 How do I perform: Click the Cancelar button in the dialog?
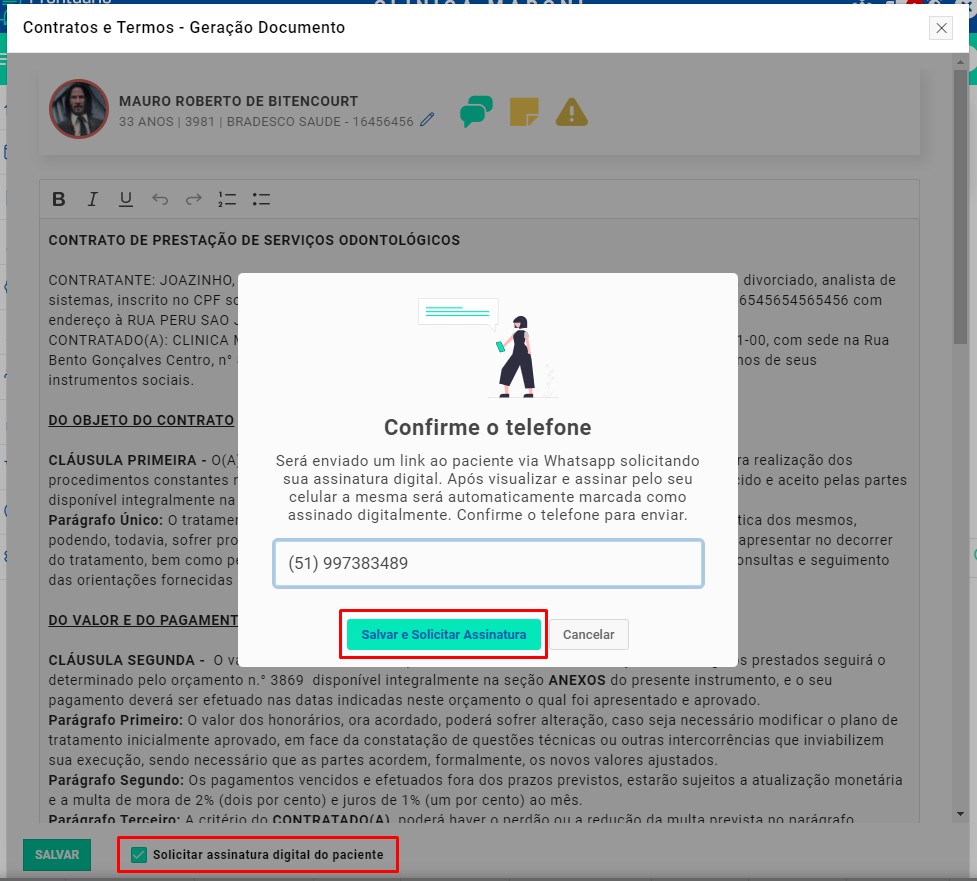pos(588,635)
